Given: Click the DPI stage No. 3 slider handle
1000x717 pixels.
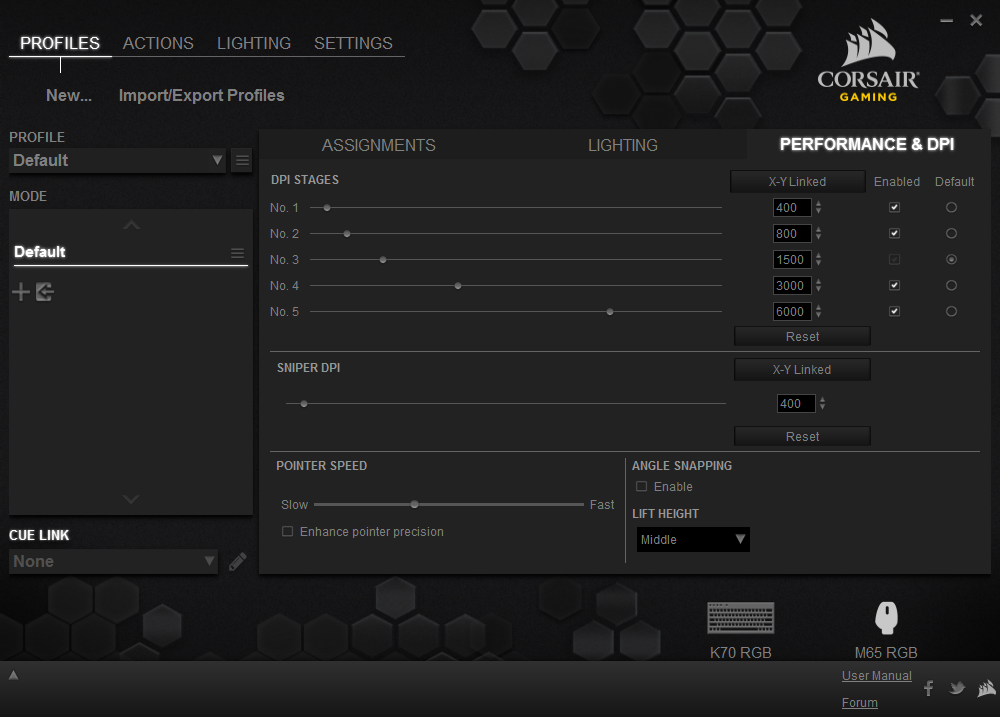Looking at the screenshot, I should [383, 260].
